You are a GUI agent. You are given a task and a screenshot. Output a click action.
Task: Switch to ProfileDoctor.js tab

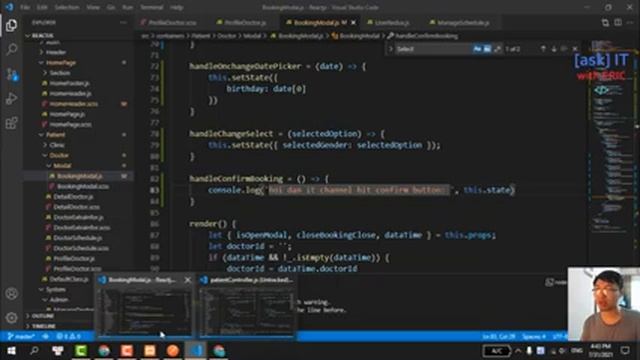[x=241, y=23]
